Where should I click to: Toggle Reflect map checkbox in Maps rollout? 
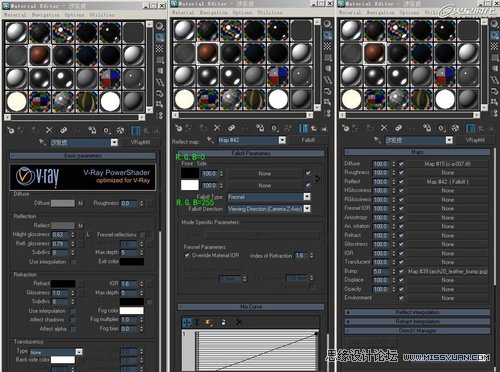point(401,182)
